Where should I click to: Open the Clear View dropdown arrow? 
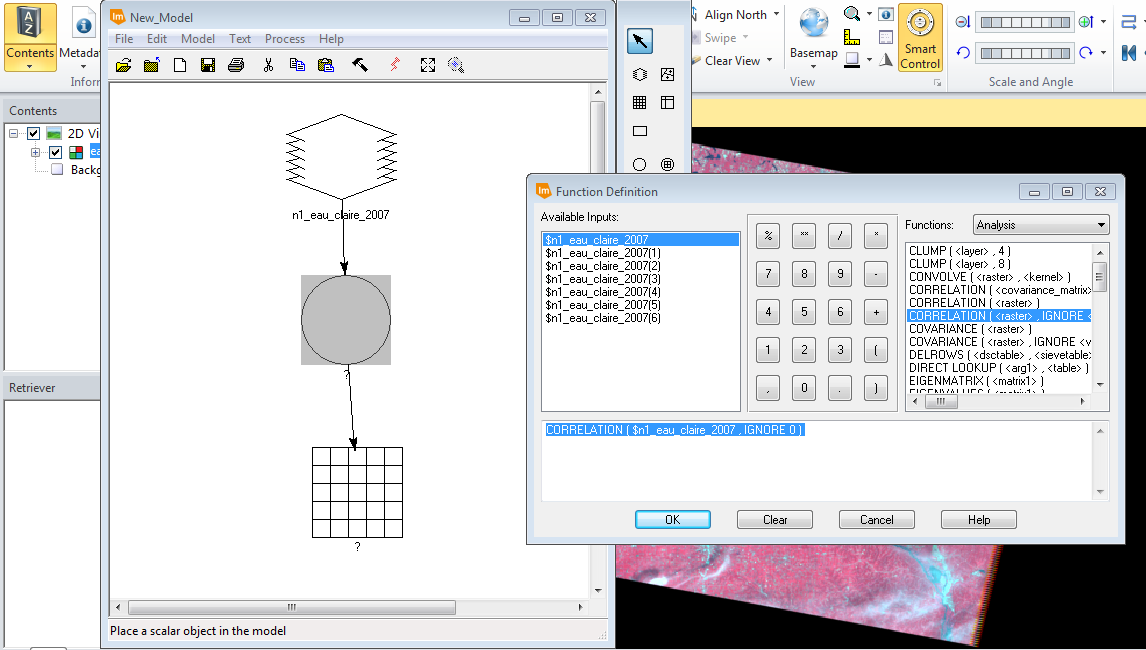coord(770,61)
